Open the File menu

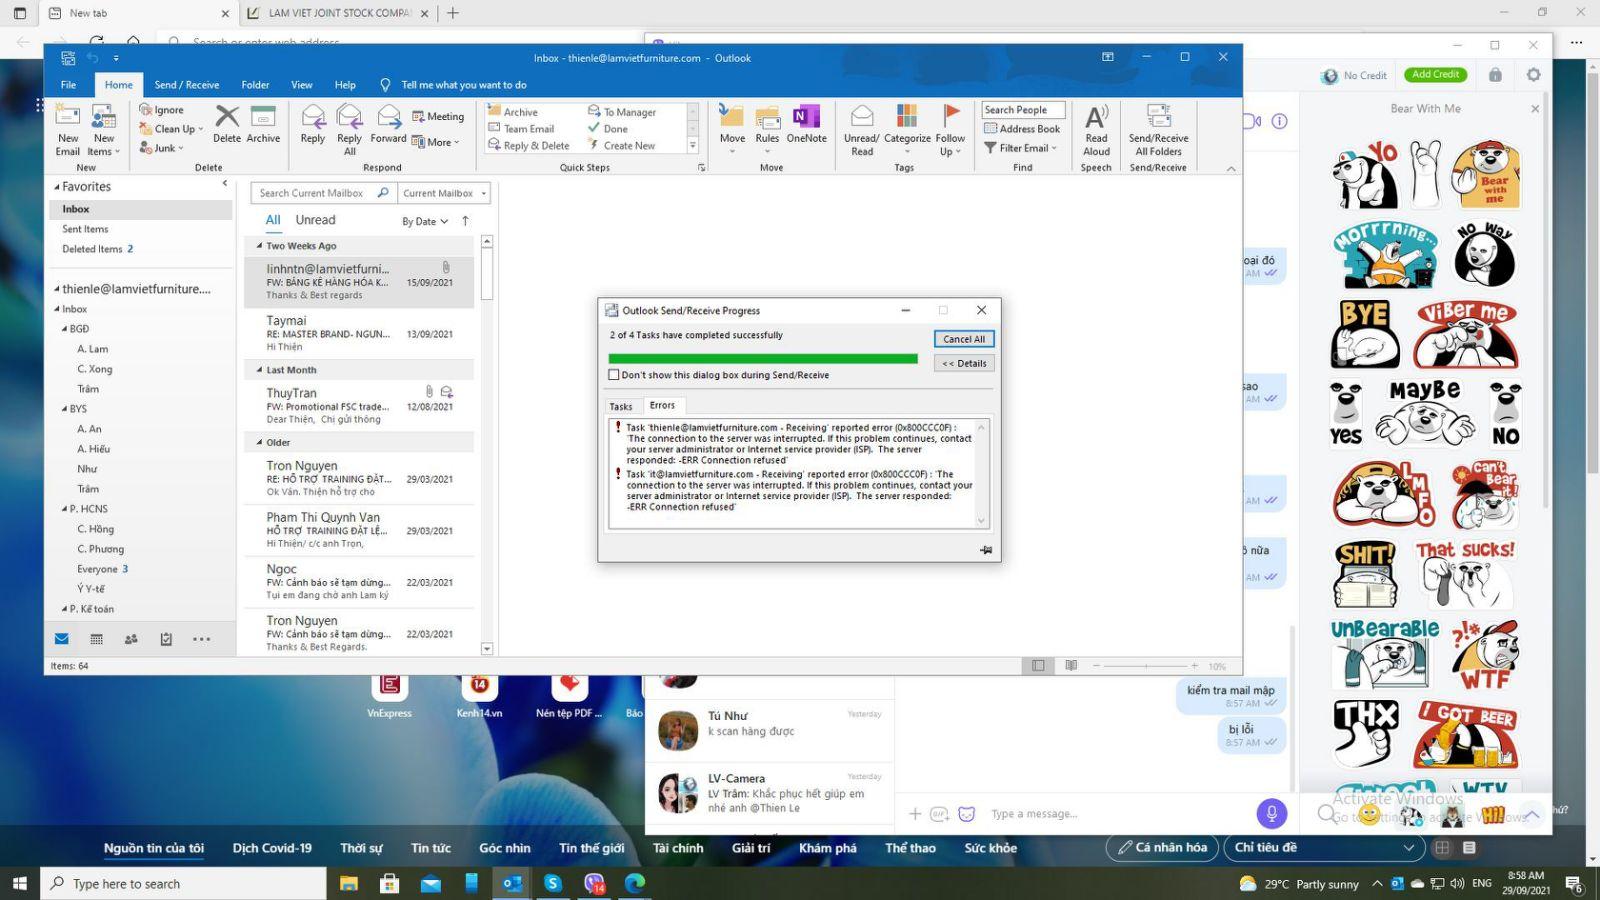pyautogui.click(x=68, y=85)
